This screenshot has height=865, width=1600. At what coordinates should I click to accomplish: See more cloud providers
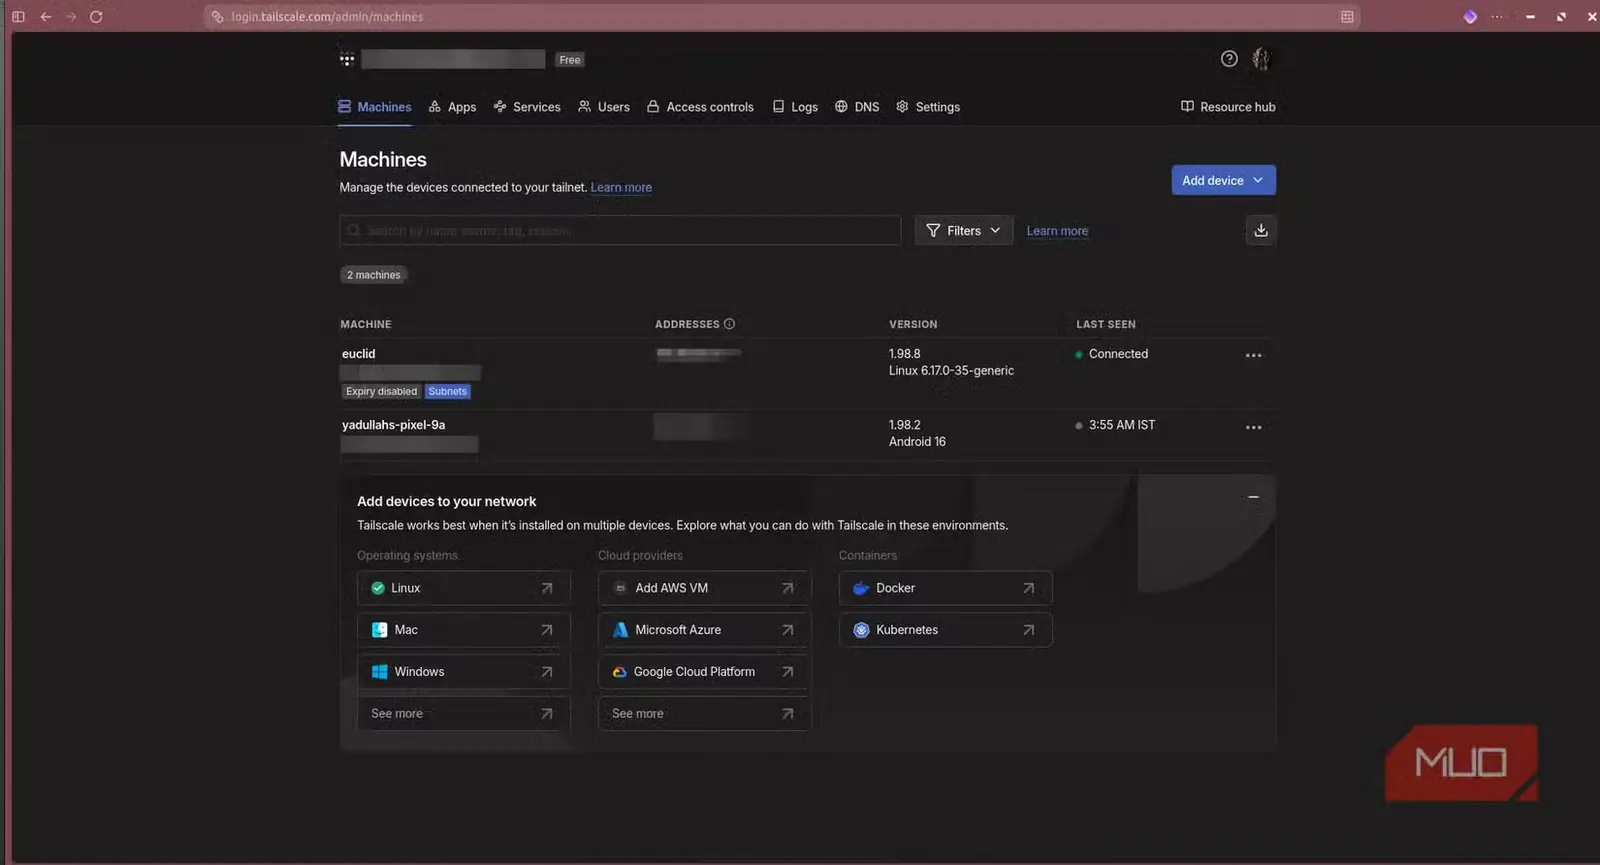coord(705,714)
